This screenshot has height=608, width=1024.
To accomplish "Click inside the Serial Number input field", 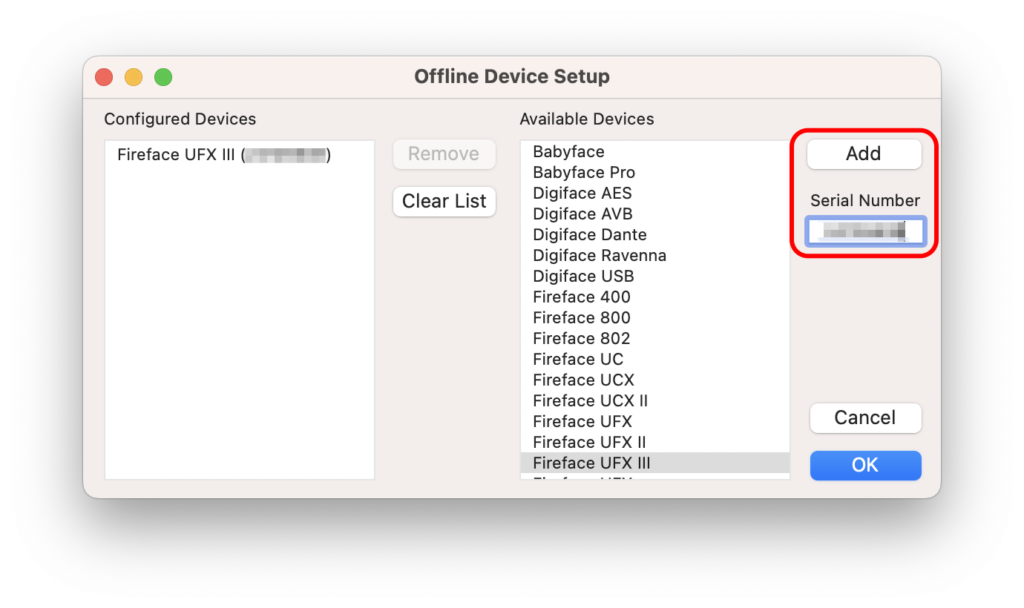I will tap(865, 231).
